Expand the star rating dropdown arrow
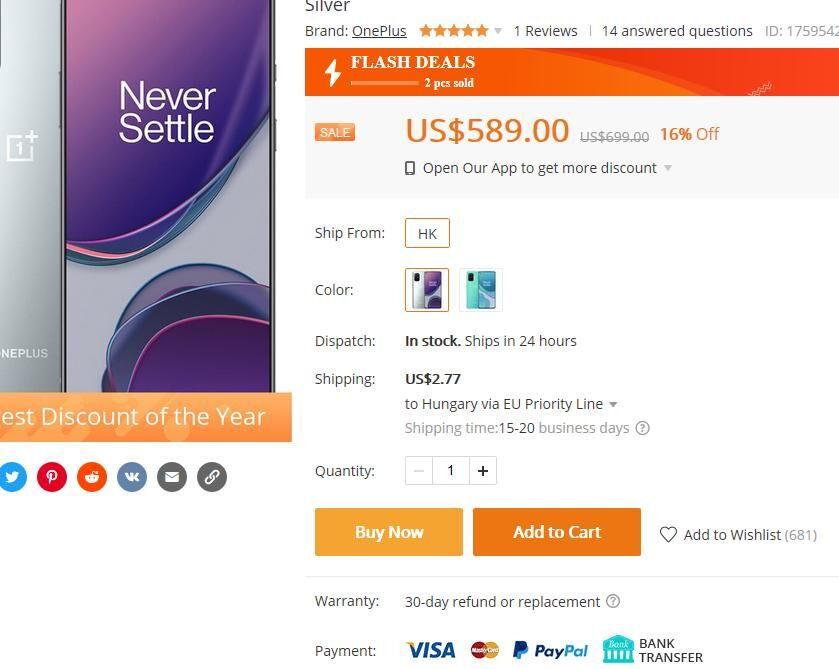Image resolution: width=839 pixels, height=669 pixels. 498,31
